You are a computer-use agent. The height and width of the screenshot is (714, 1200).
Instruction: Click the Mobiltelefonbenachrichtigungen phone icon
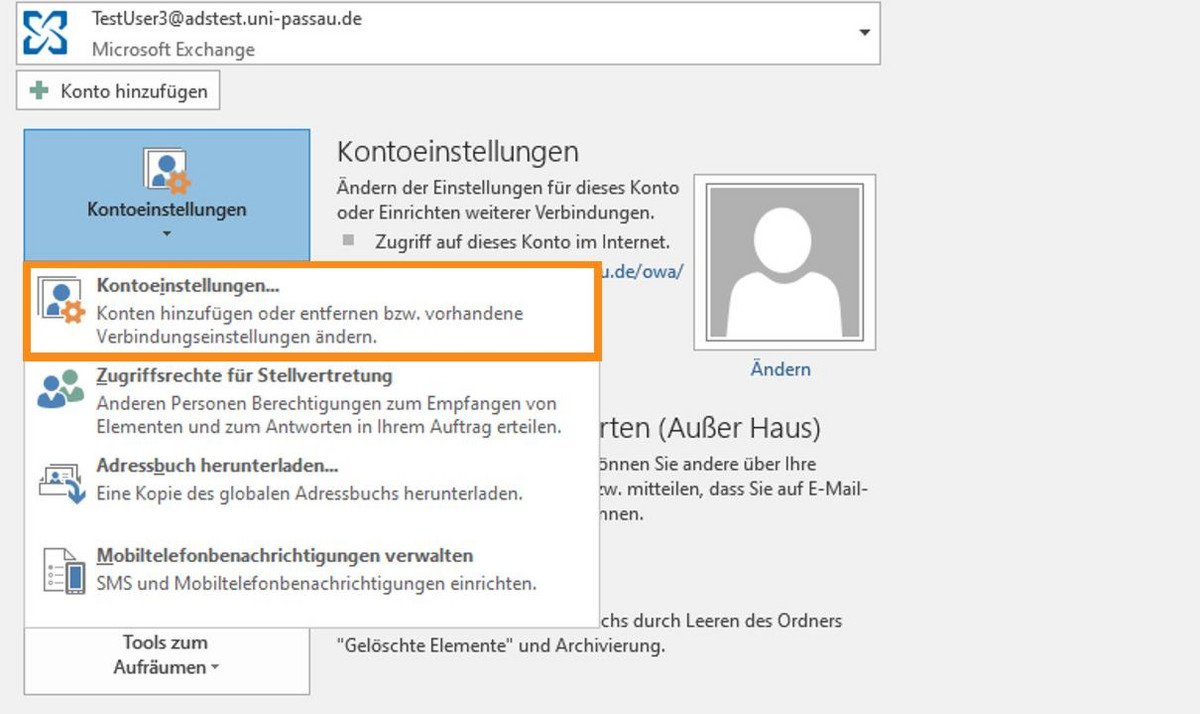(x=64, y=571)
